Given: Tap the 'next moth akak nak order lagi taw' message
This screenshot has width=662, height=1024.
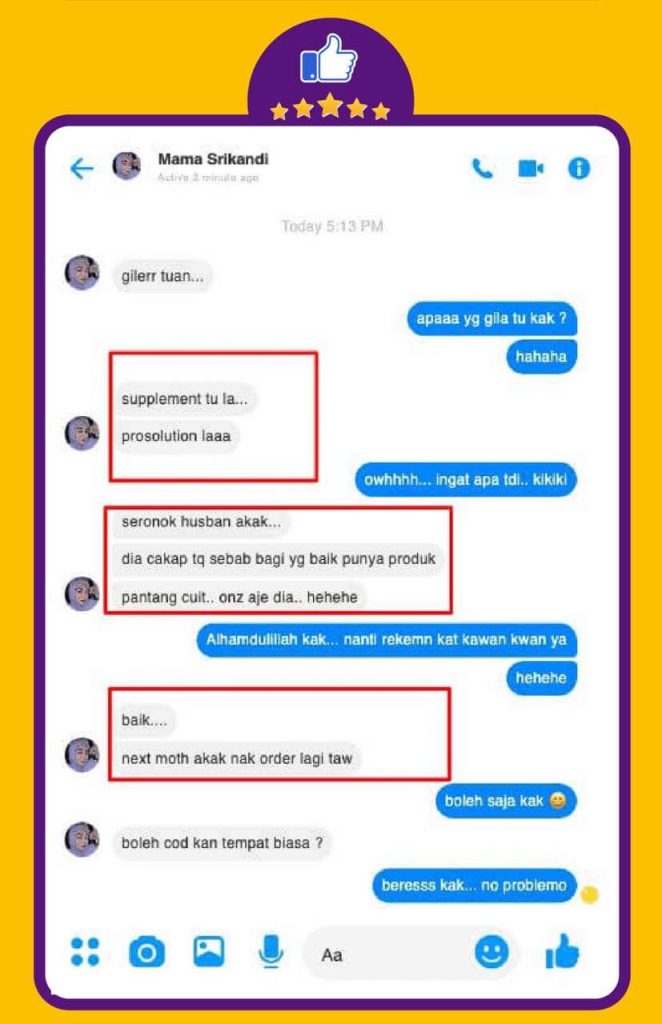Looking at the screenshot, I should [x=237, y=759].
